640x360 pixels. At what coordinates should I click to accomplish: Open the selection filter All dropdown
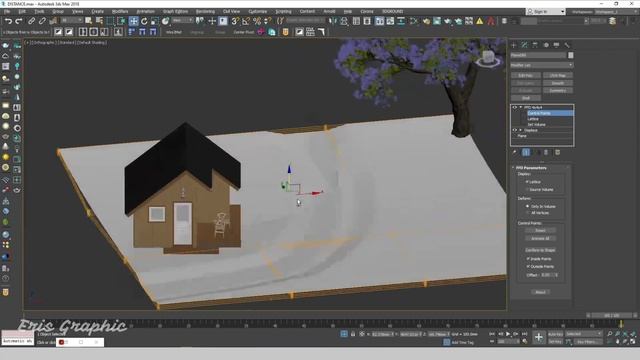pyautogui.click(x=71, y=20)
